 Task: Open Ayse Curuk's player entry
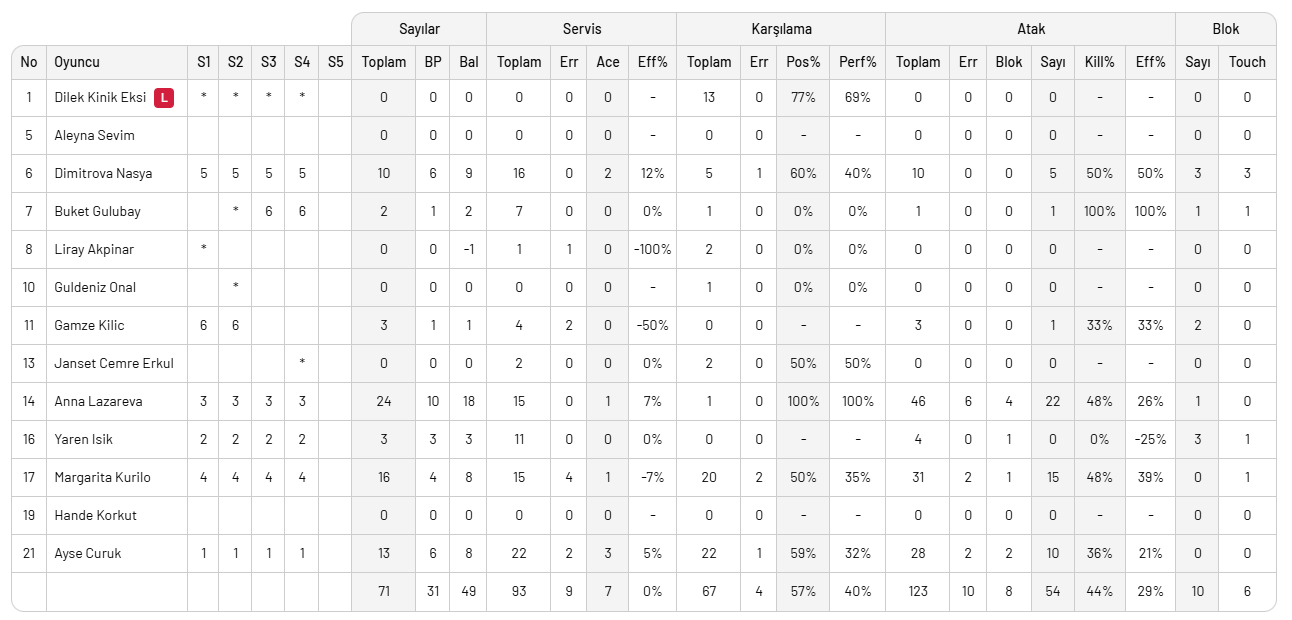click(87, 553)
